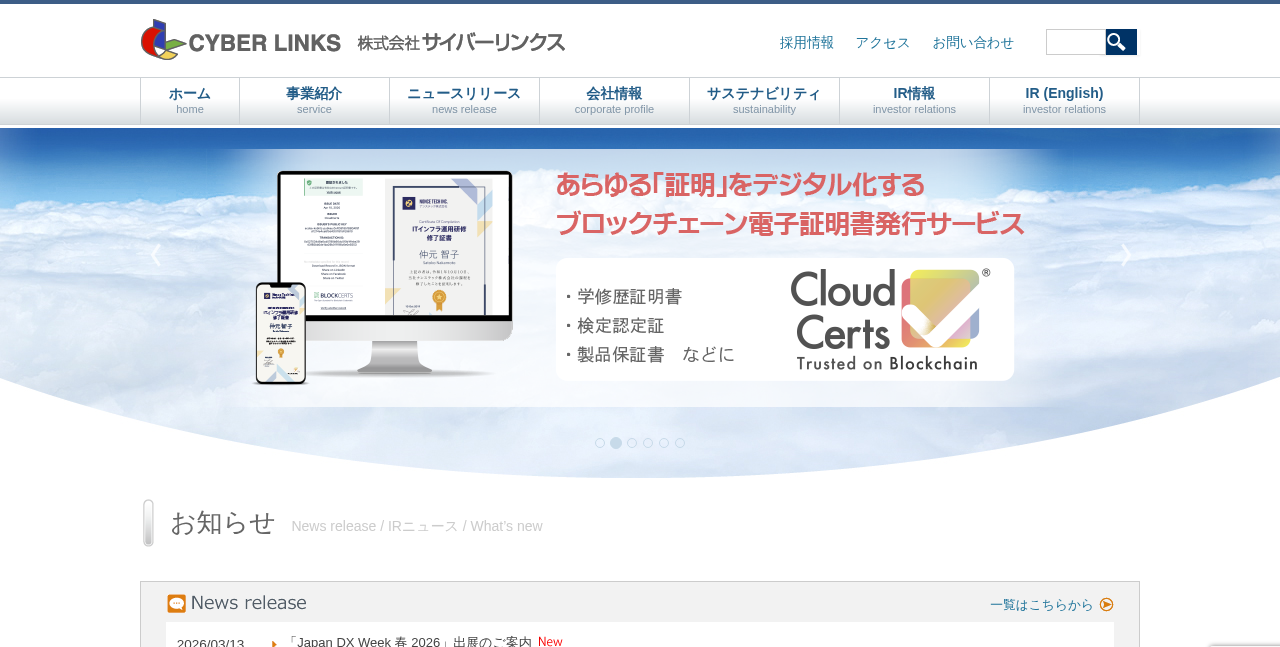Show the previous carousel slide arrow
This screenshot has width=1280, height=647.
click(x=155, y=255)
